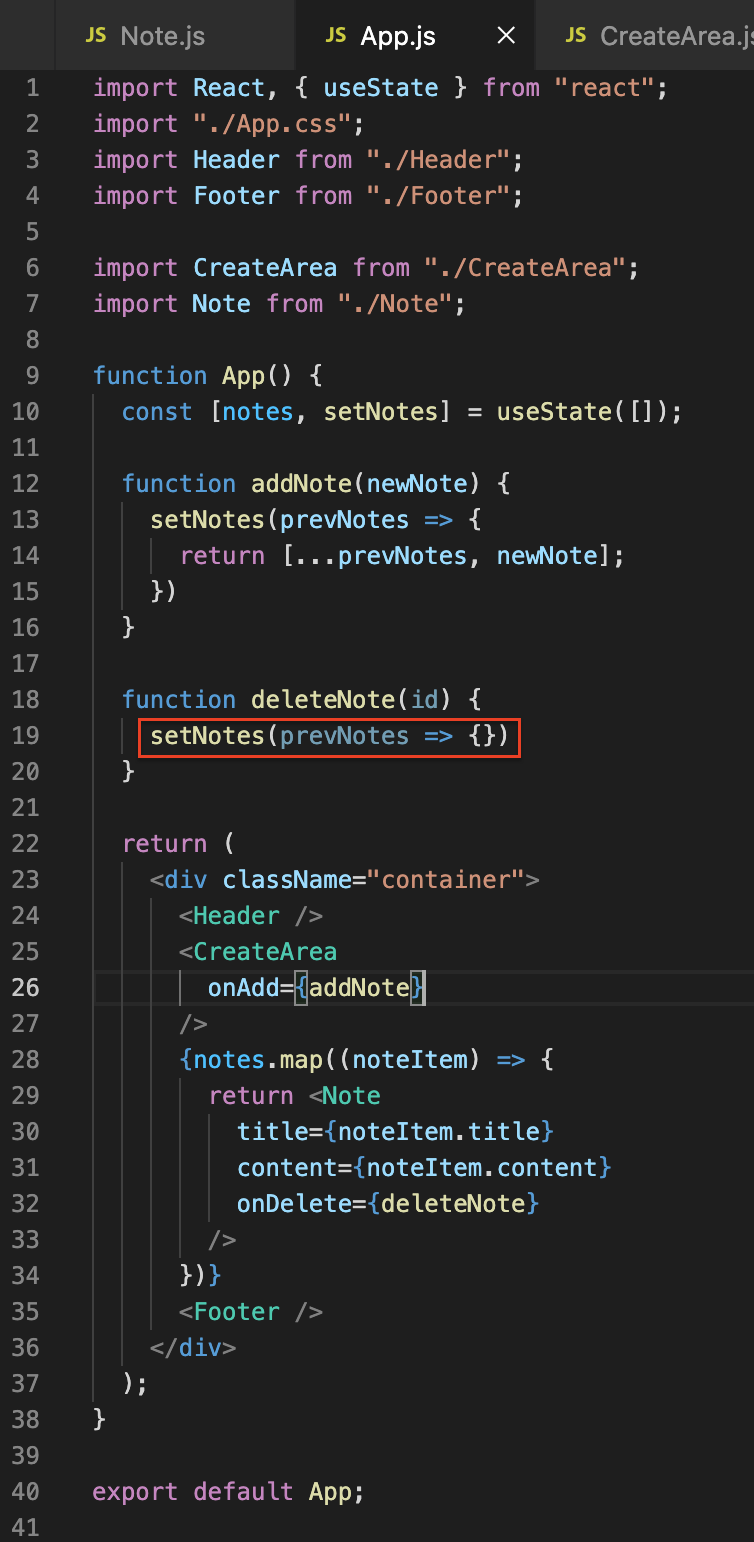Click setNotes call on line 13
This screenshot has width=754, height=1542.
(x=207, y=519)
